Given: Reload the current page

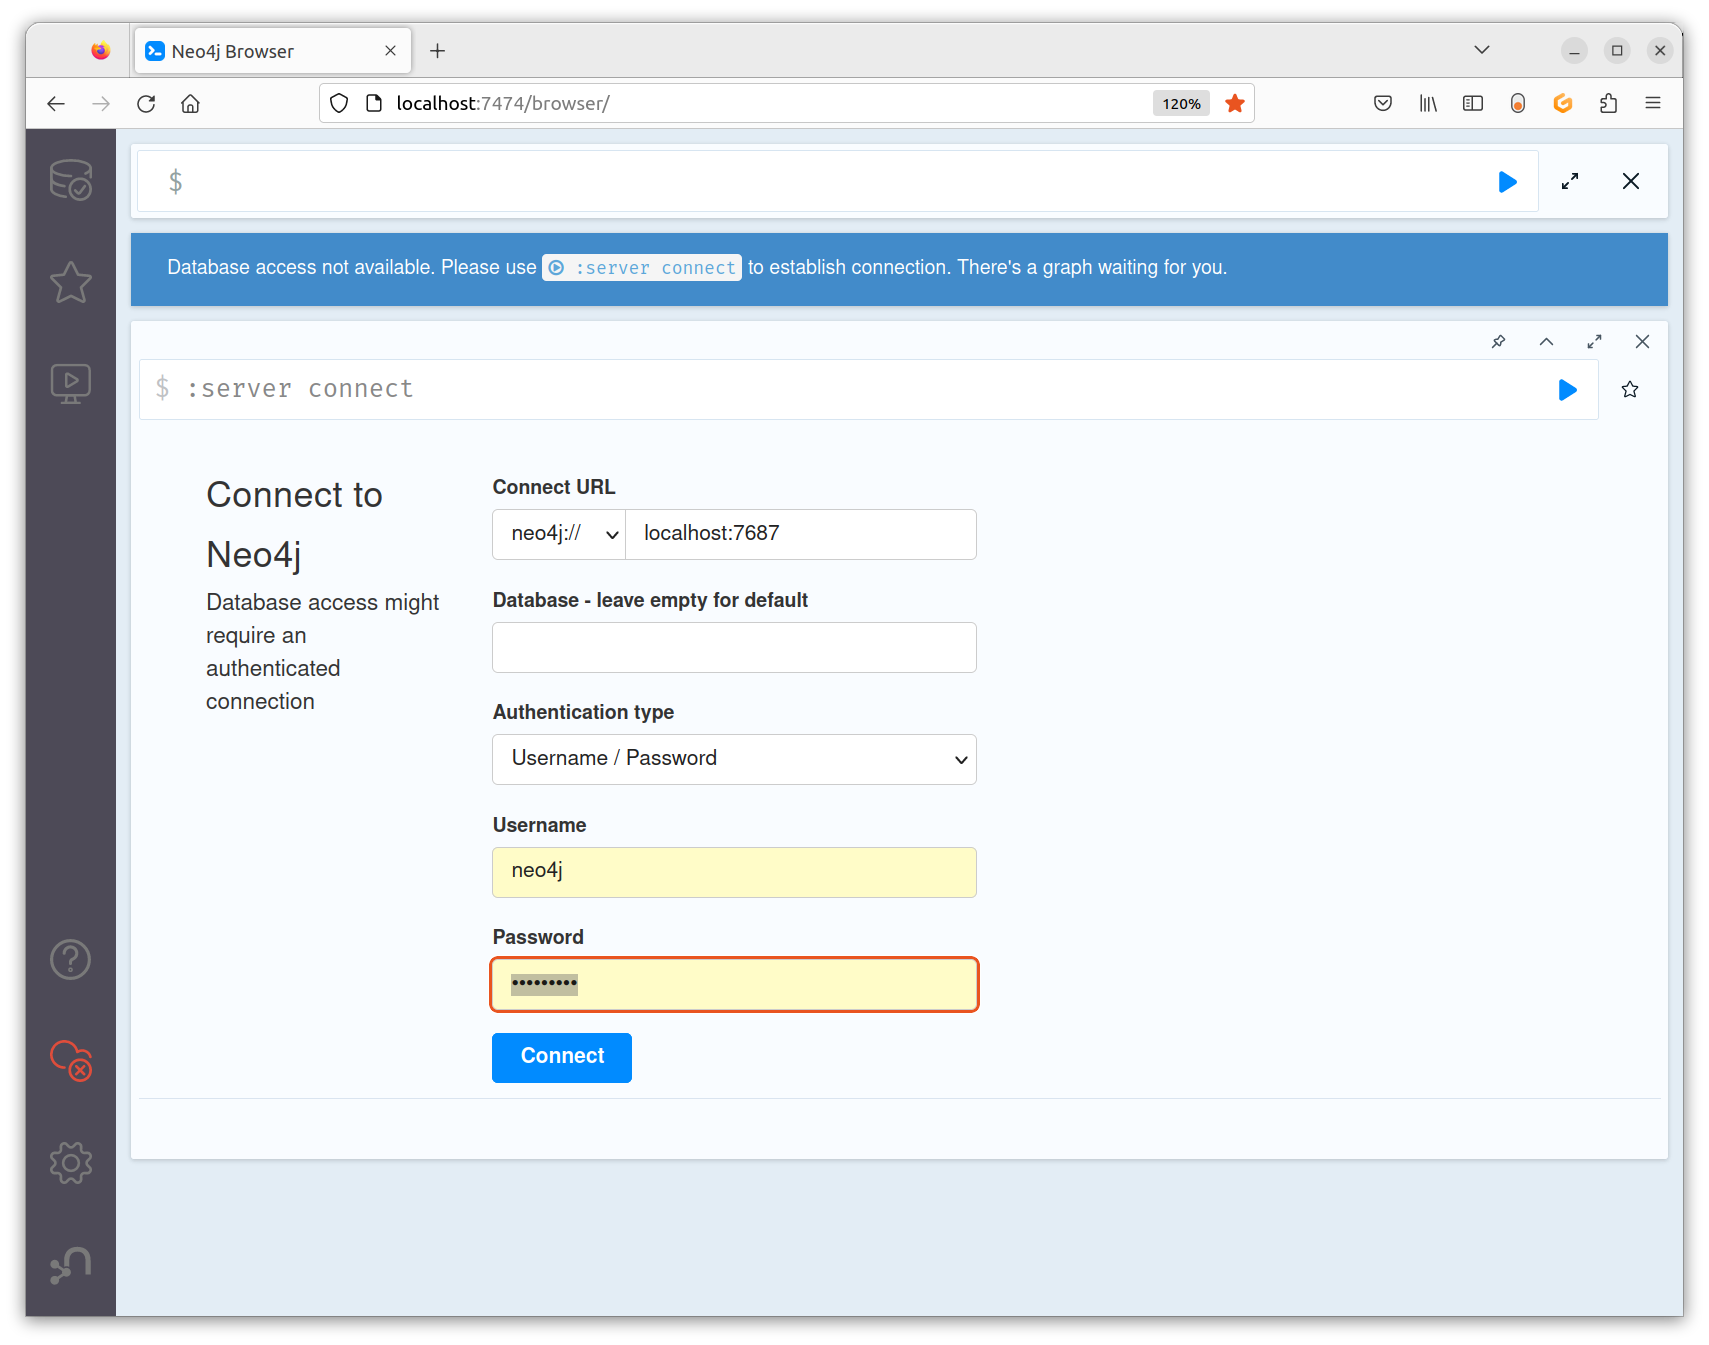Looking at the screenshot, I should point(146,103).
